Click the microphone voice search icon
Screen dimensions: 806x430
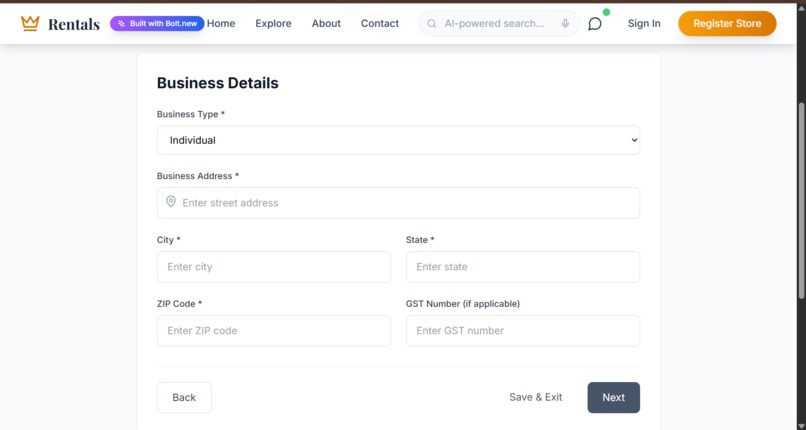[x=565, y=24]
